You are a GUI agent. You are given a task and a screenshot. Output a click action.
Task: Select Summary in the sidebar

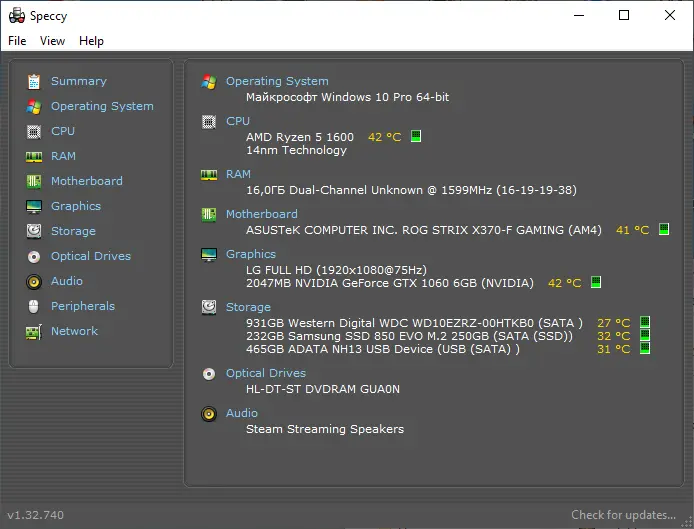click(79, 81)
